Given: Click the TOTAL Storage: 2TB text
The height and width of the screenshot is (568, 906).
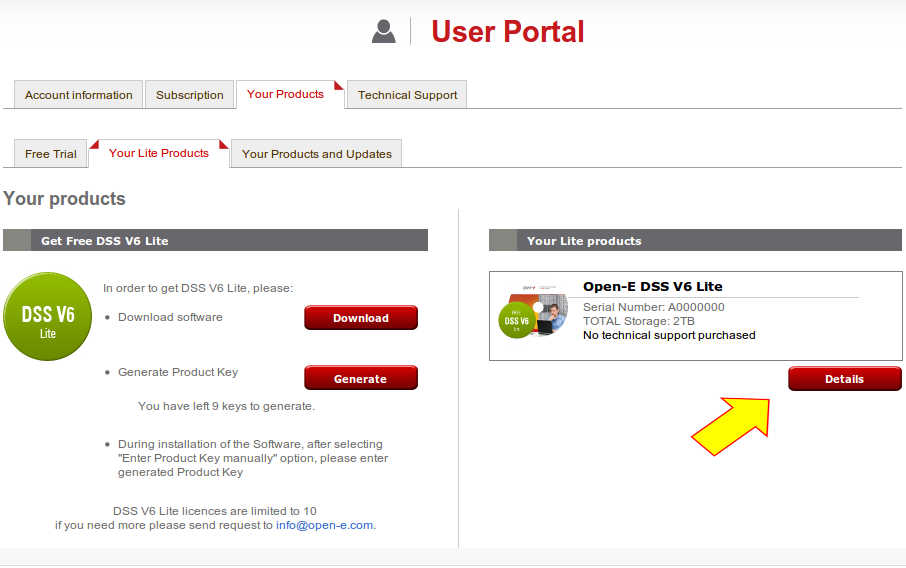Looking at the screenshot, I should pyautogui.click(x=638, y=321).
